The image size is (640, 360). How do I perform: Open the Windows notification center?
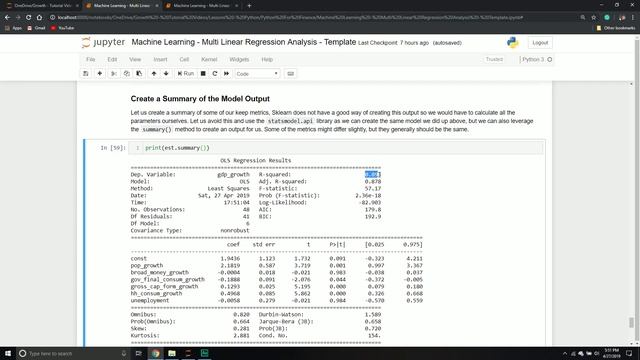pyautogui.click(x=629, y=353)
